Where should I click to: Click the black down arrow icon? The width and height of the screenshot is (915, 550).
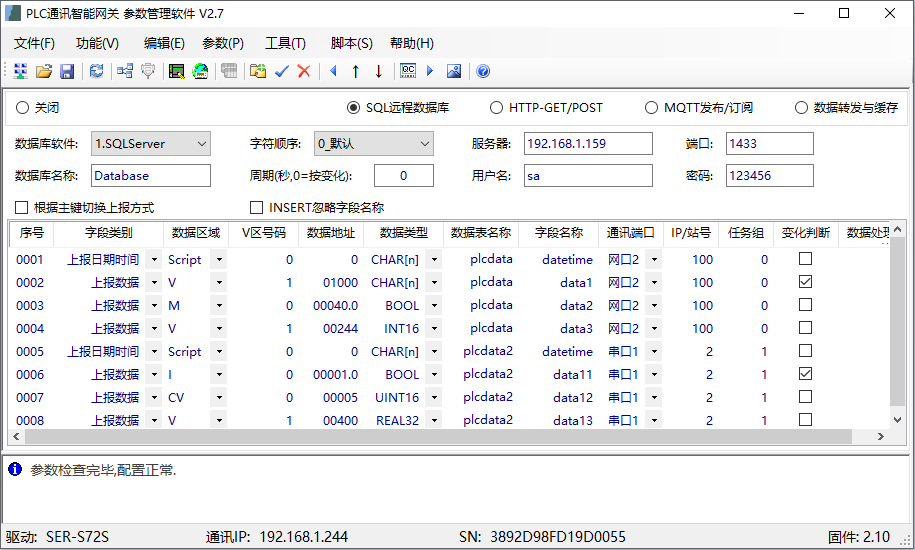[x=378, y=71]
